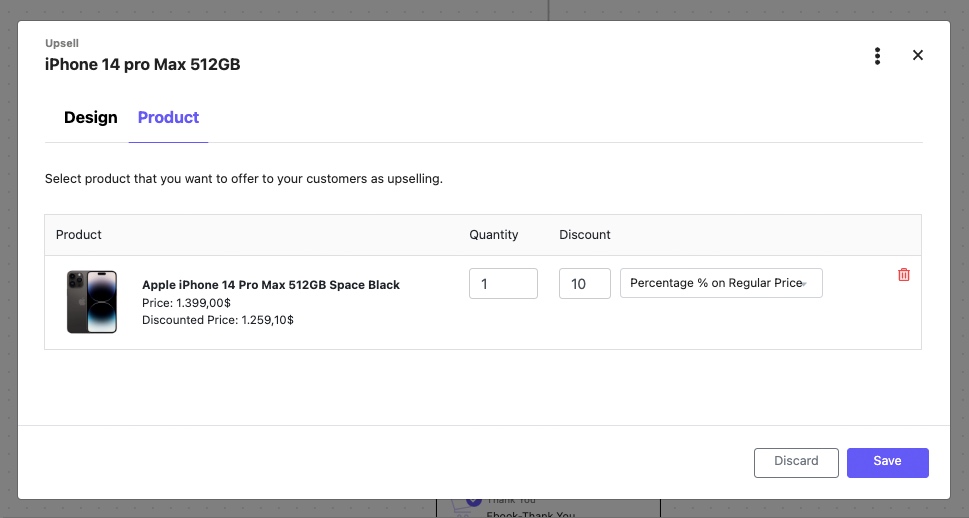Click the Discounted Price: 1.259,10$ text

(x=218, y=320)
